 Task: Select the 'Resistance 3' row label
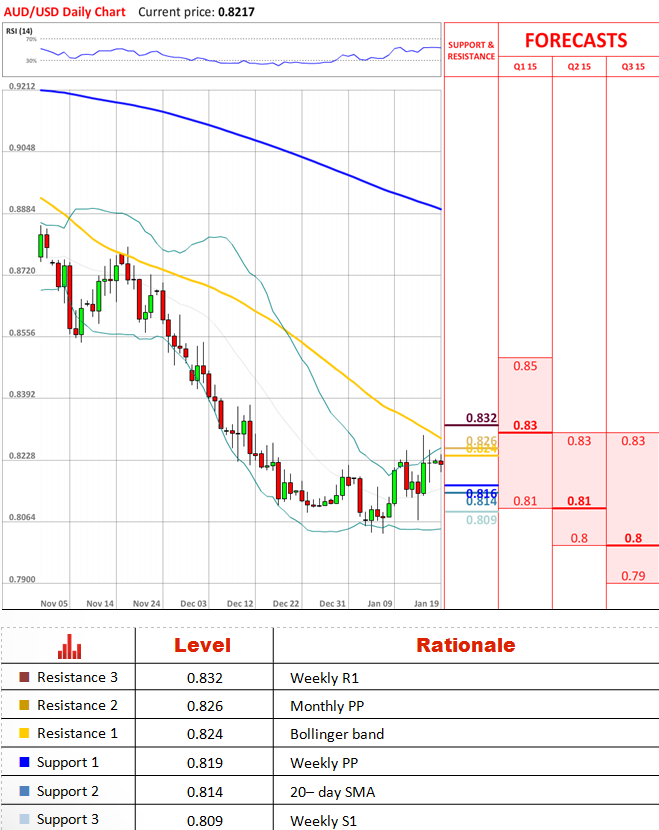coord(77,678)
